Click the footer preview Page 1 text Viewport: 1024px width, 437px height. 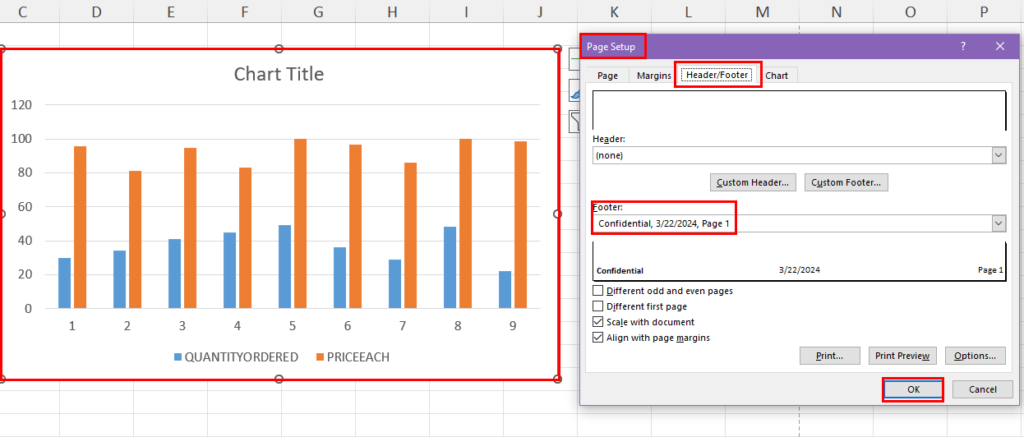(x=990, y=270)
